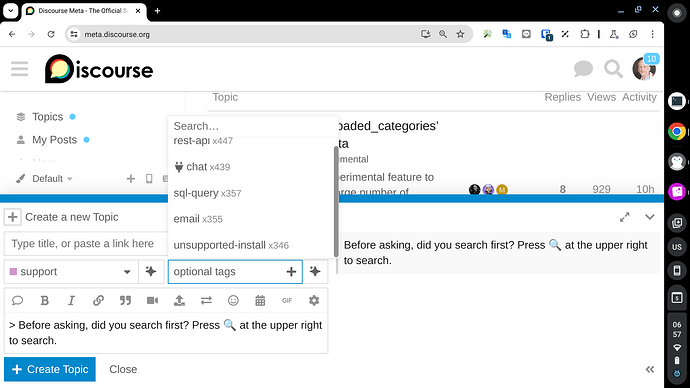Collapse the composer with the chevron

(650, 217)
